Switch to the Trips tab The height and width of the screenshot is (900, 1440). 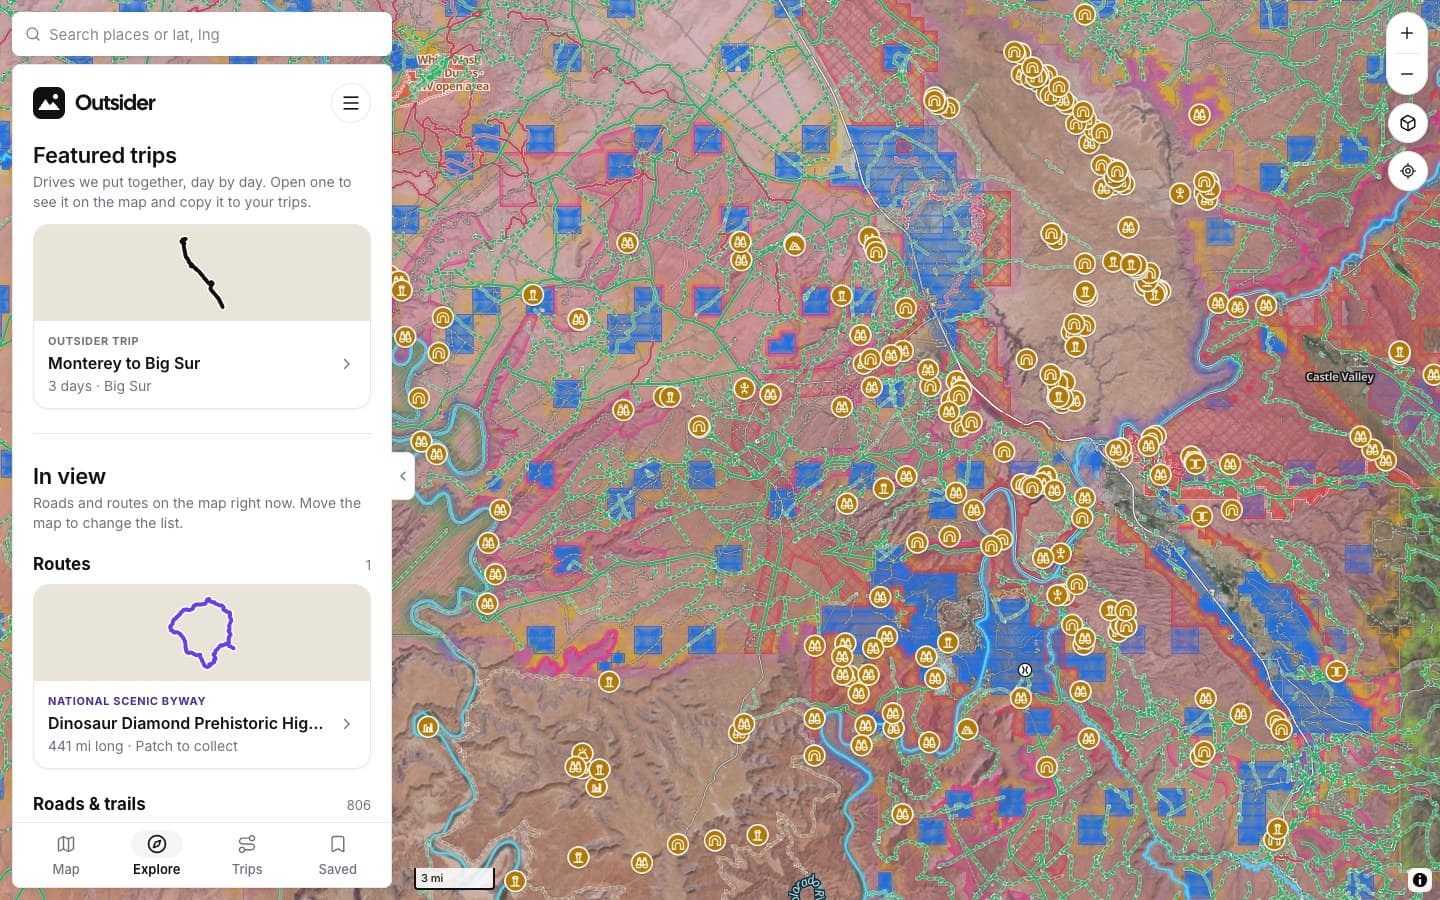247,855
